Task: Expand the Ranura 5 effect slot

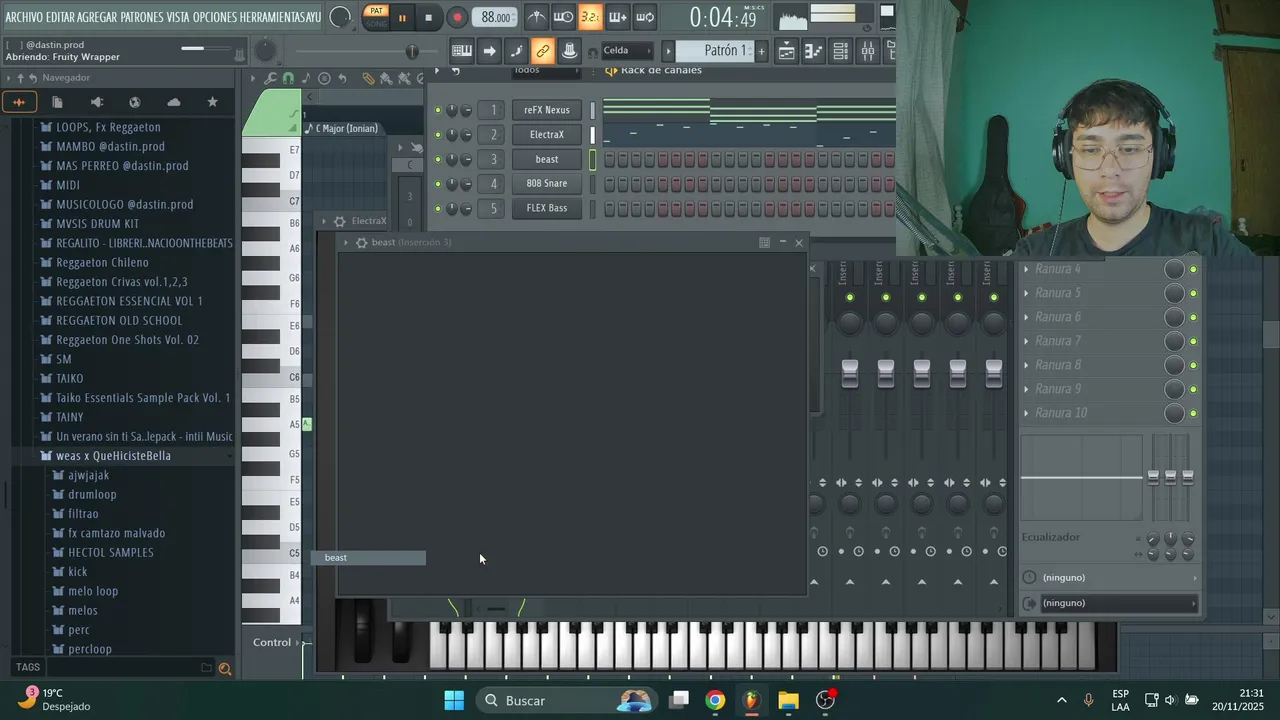Action: click(x=1026, y=293)
